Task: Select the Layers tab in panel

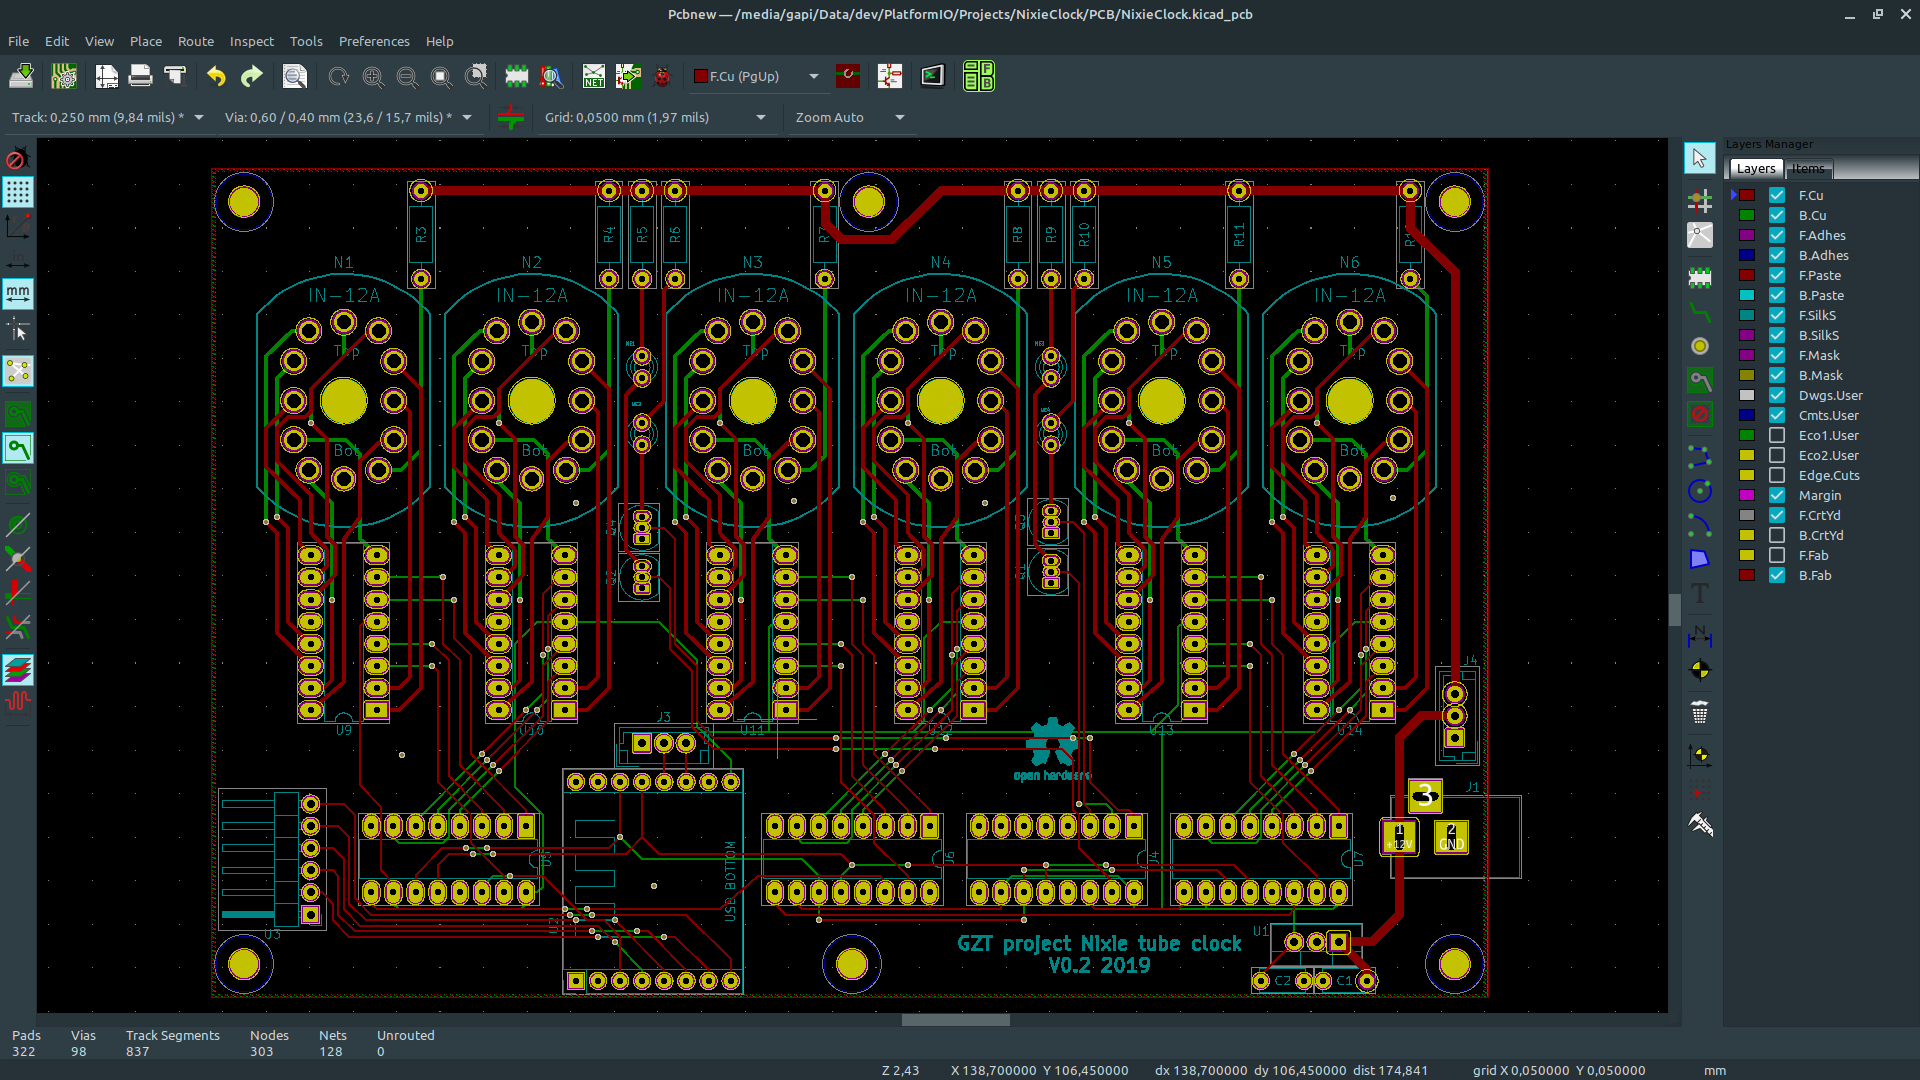Action: (1755, 167)
